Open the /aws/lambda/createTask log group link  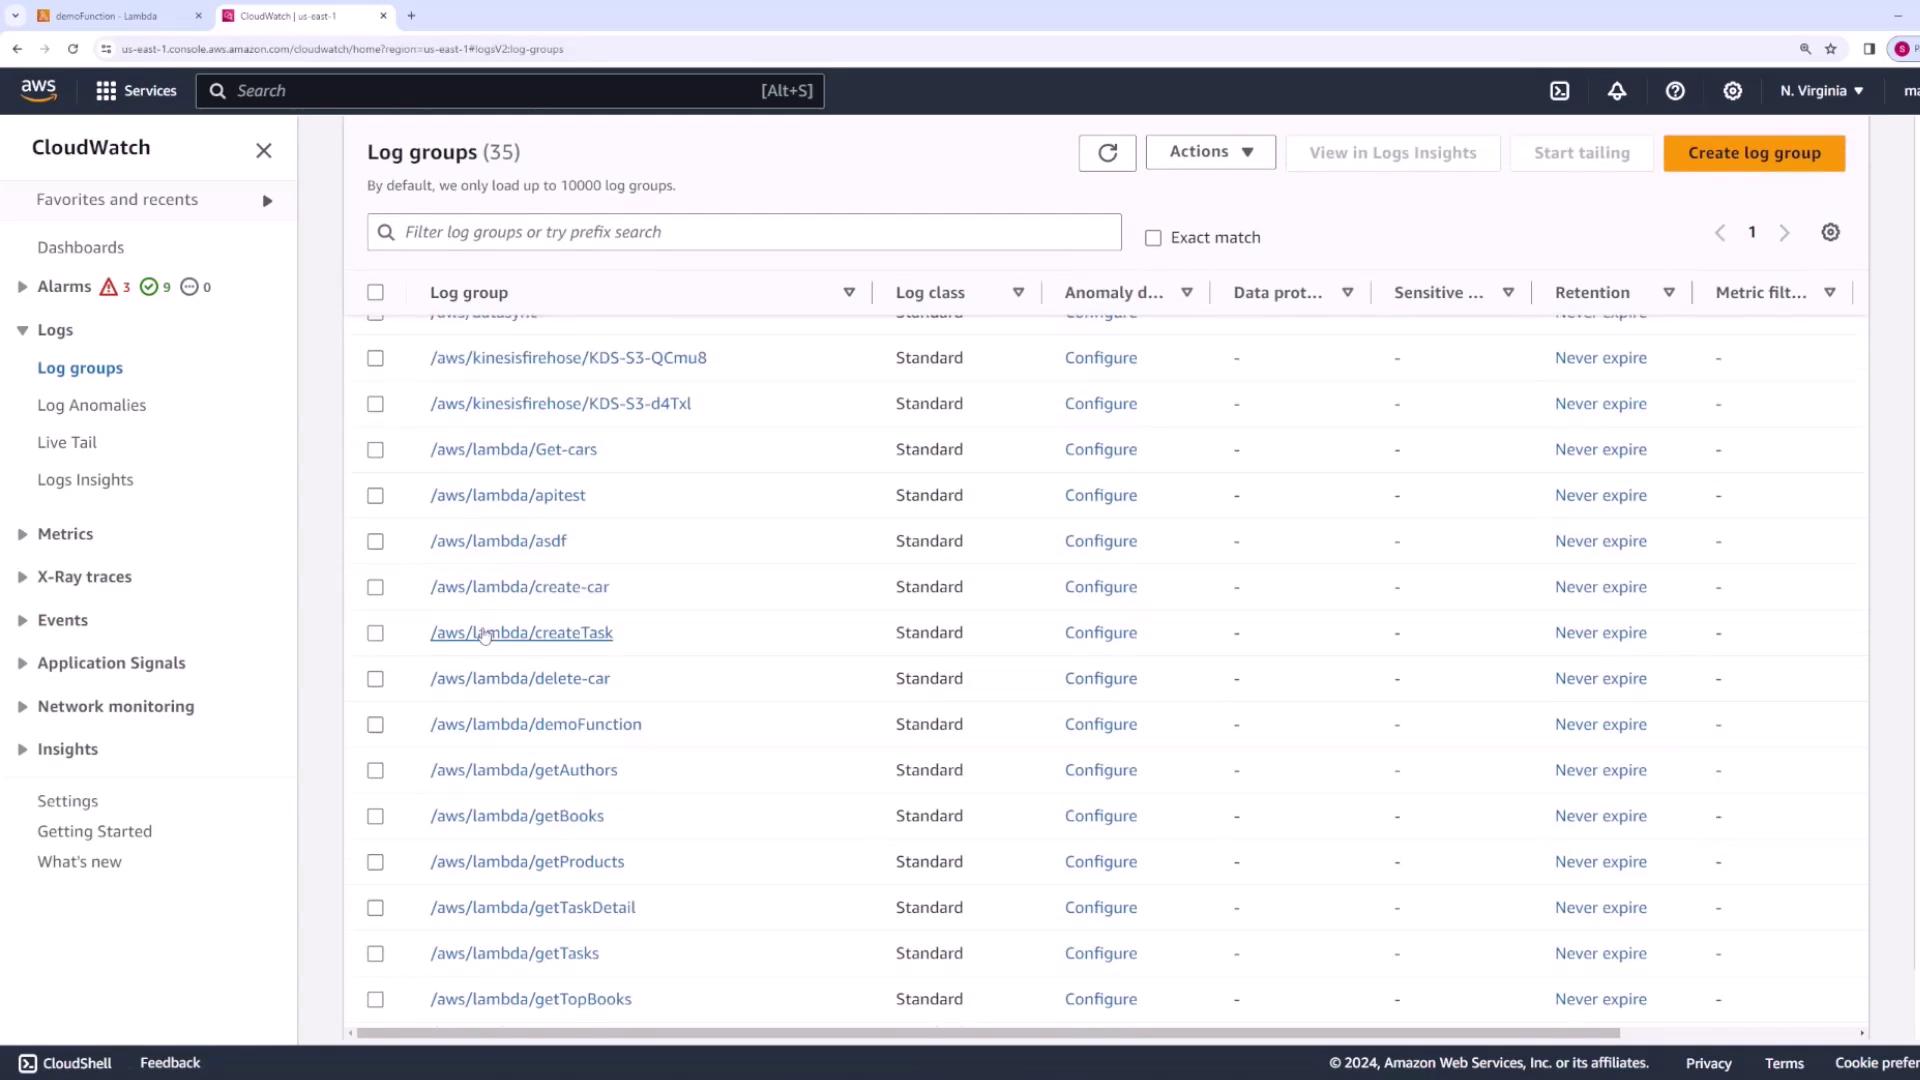[x=521, y=633]
